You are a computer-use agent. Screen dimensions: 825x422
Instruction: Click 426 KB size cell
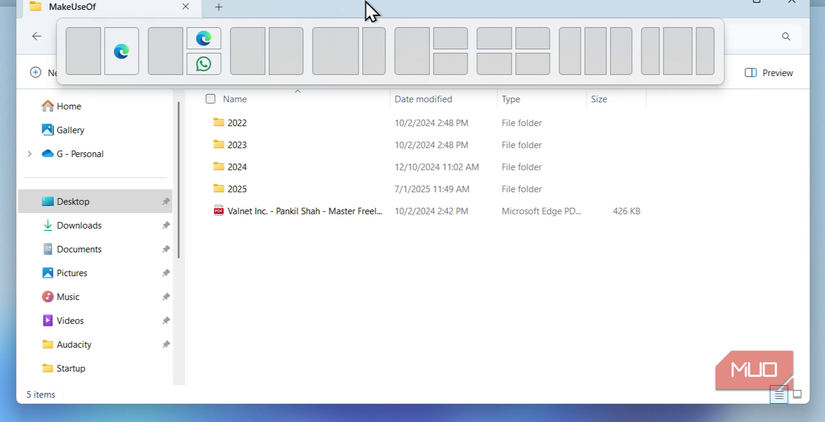pyautogui.click(x=626, y=211)
